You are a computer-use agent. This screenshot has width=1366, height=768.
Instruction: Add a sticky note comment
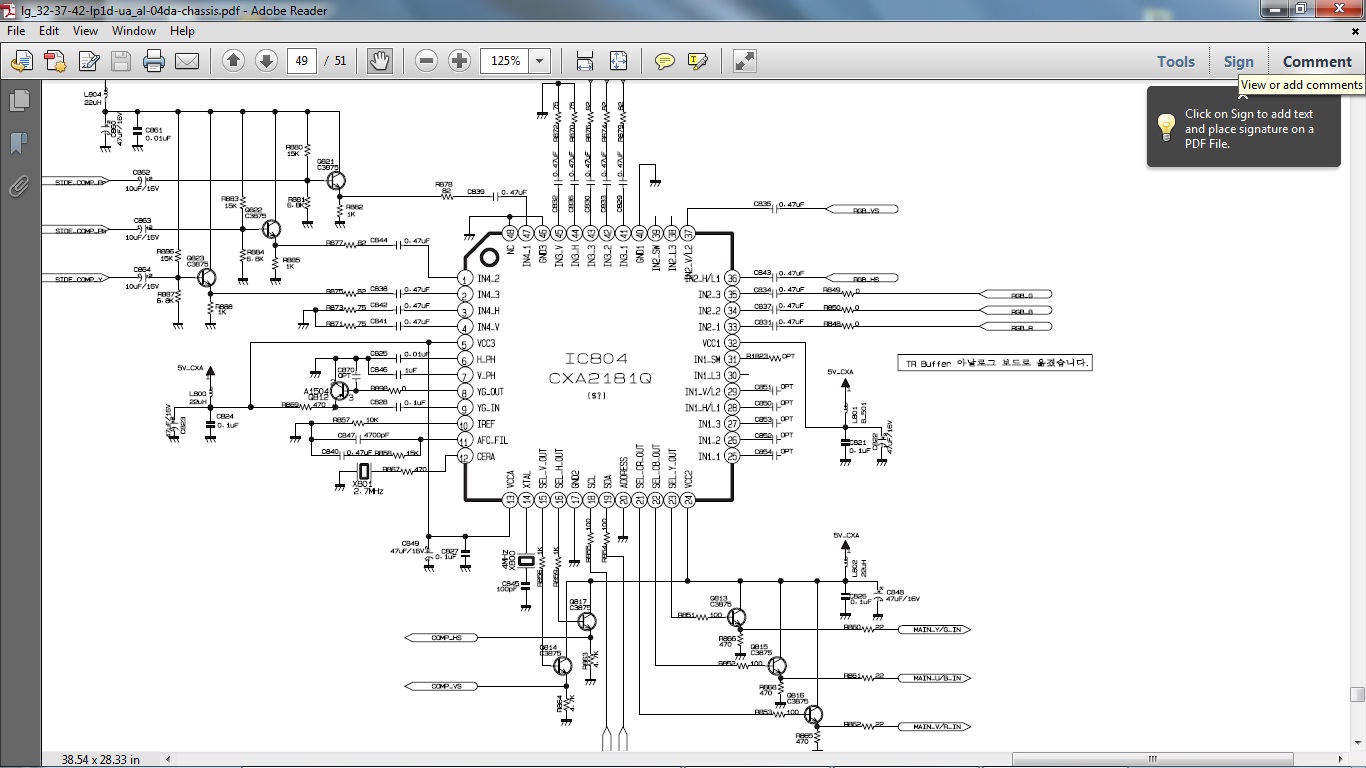665,61
